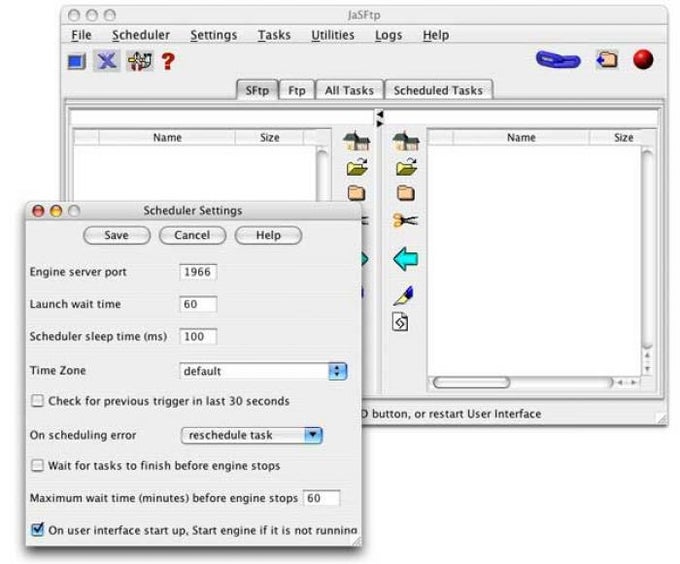Click the Maximum wait time minutes field

pos(321,498)
